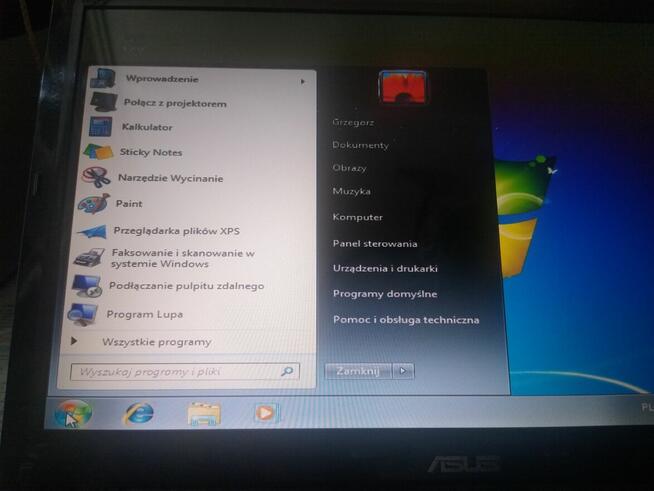Viewport: 654px width, 491px height.
Task: Expand the Wprowadzenie submenu arrow
Action: click(x=303, y=82)
